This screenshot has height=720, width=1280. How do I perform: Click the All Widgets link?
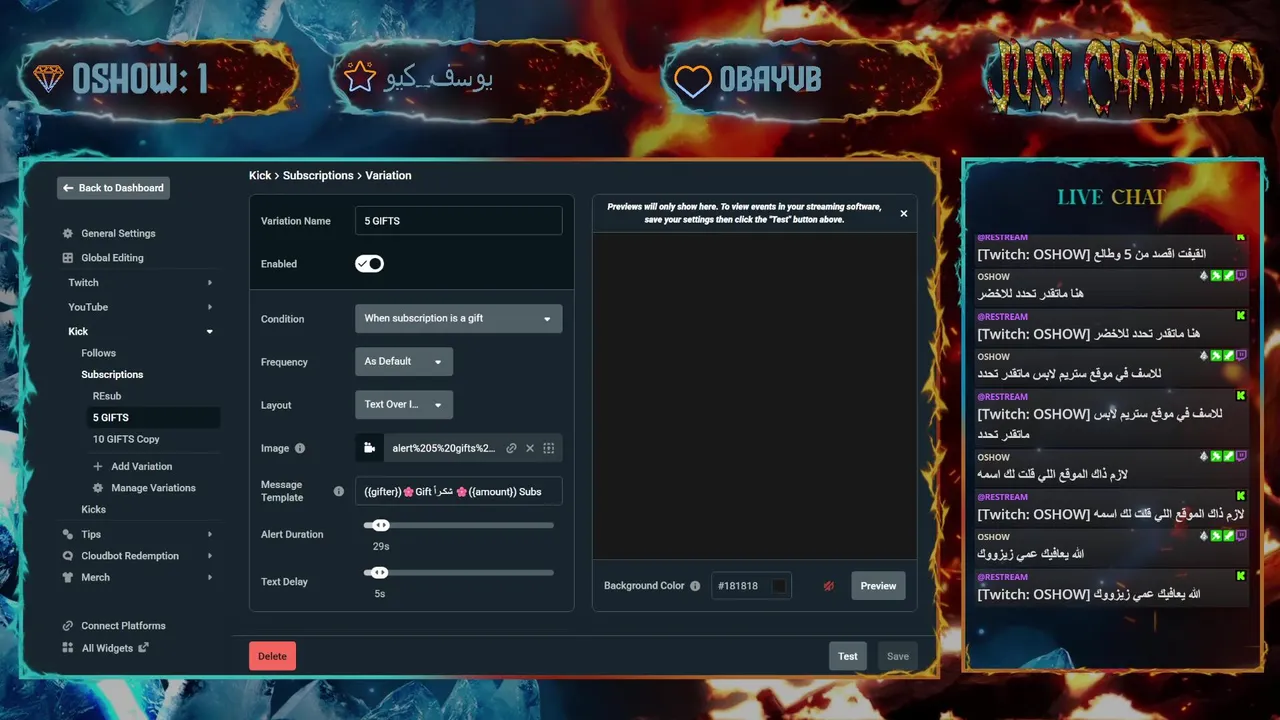[107, 648]
